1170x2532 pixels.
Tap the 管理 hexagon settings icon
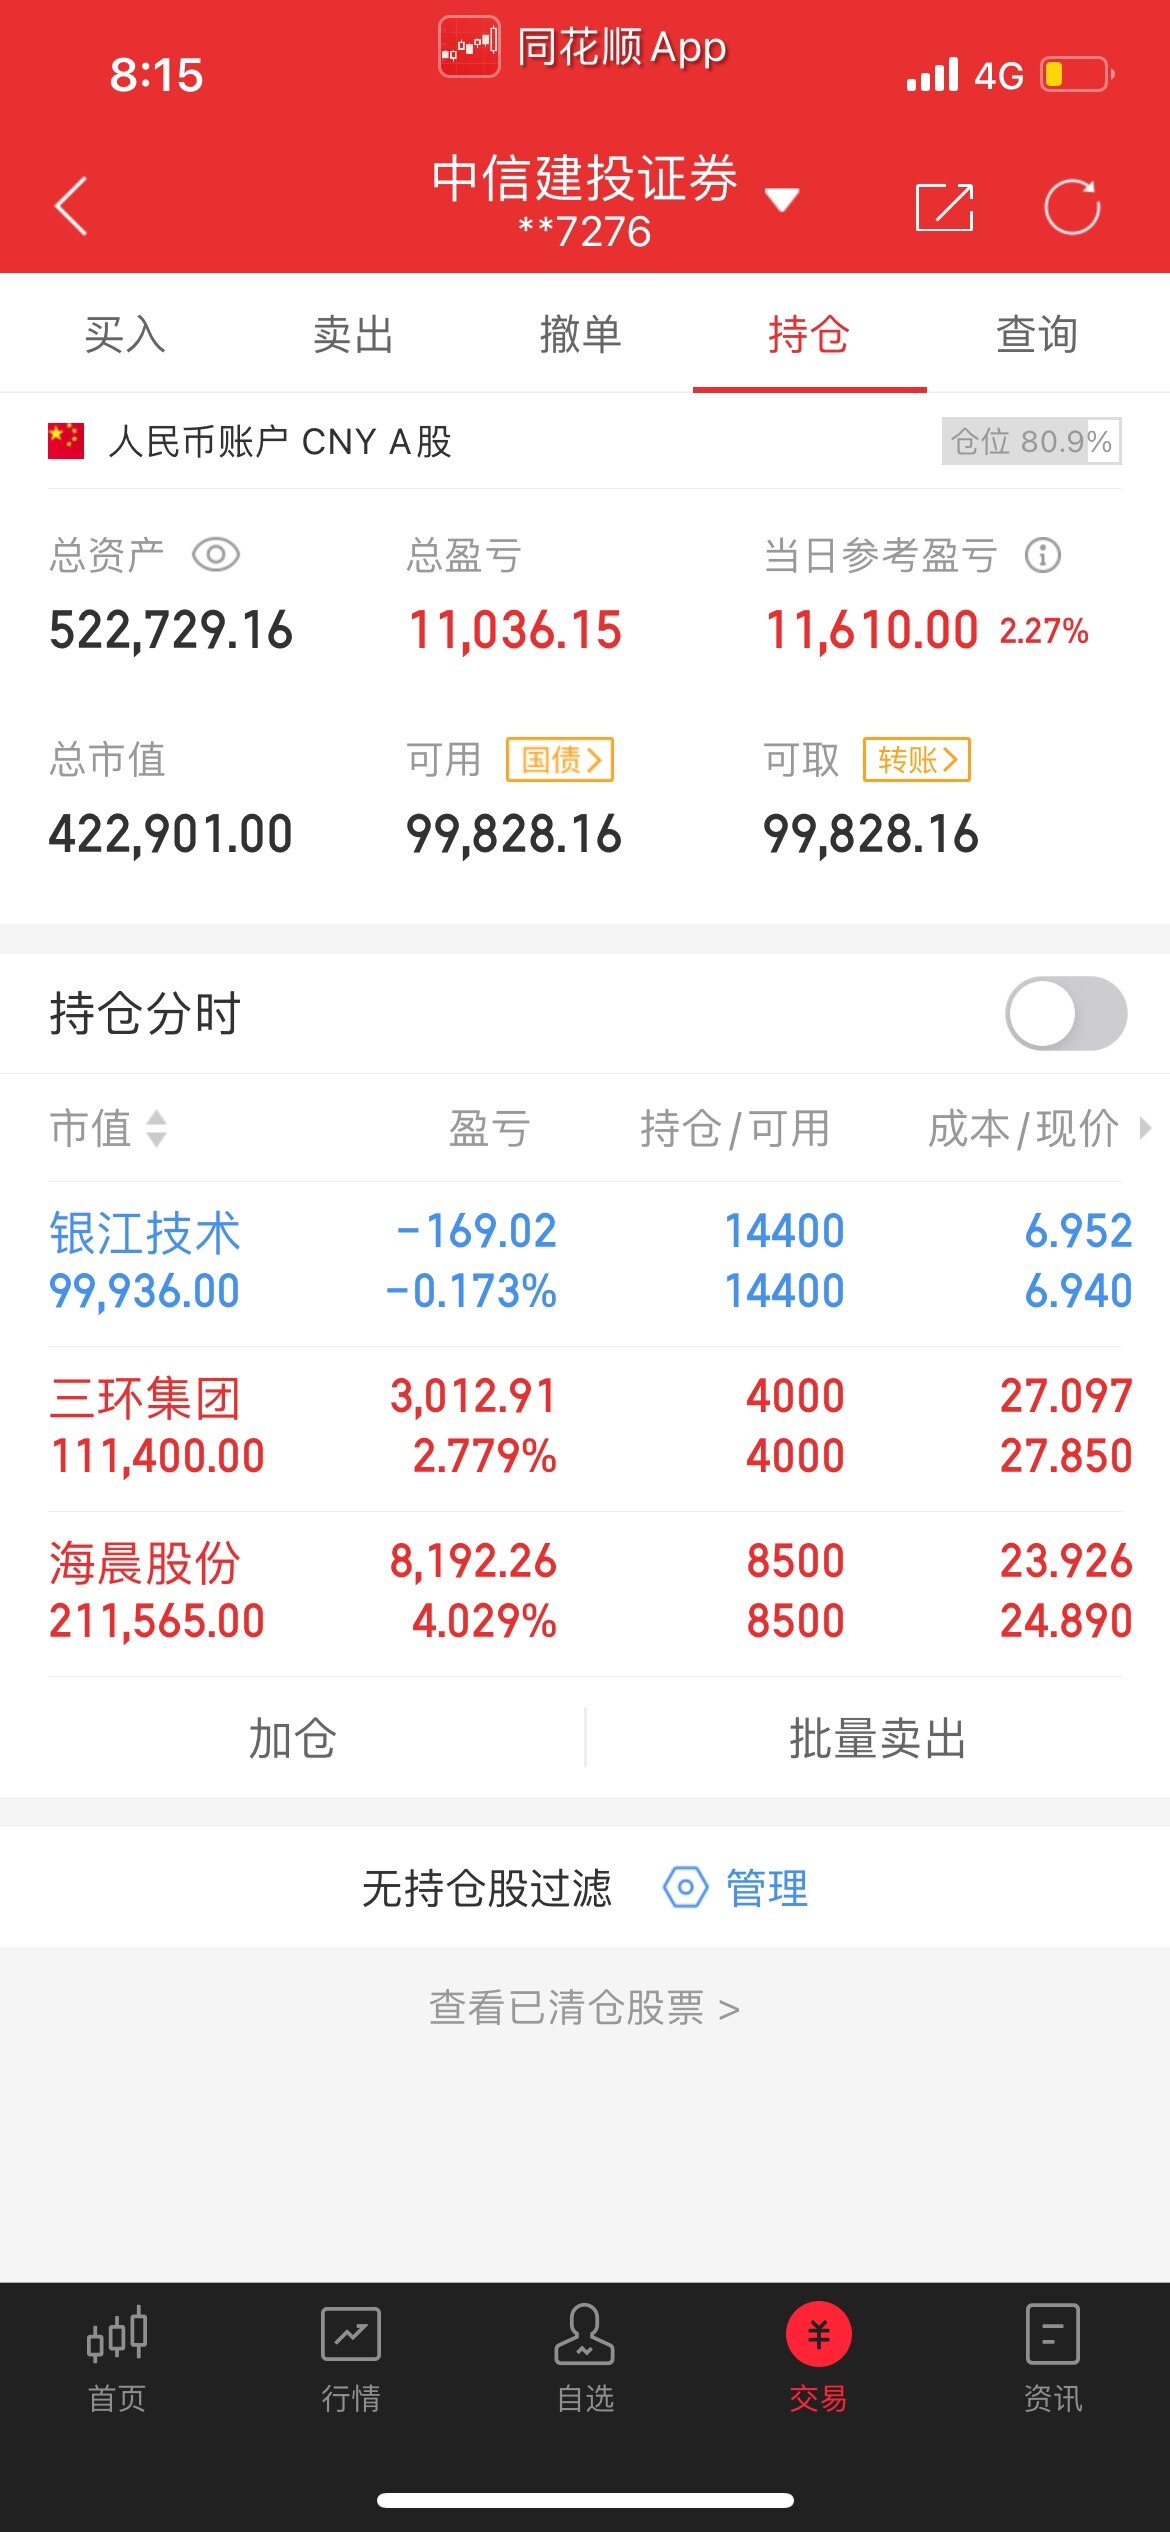coord(686,1888)
